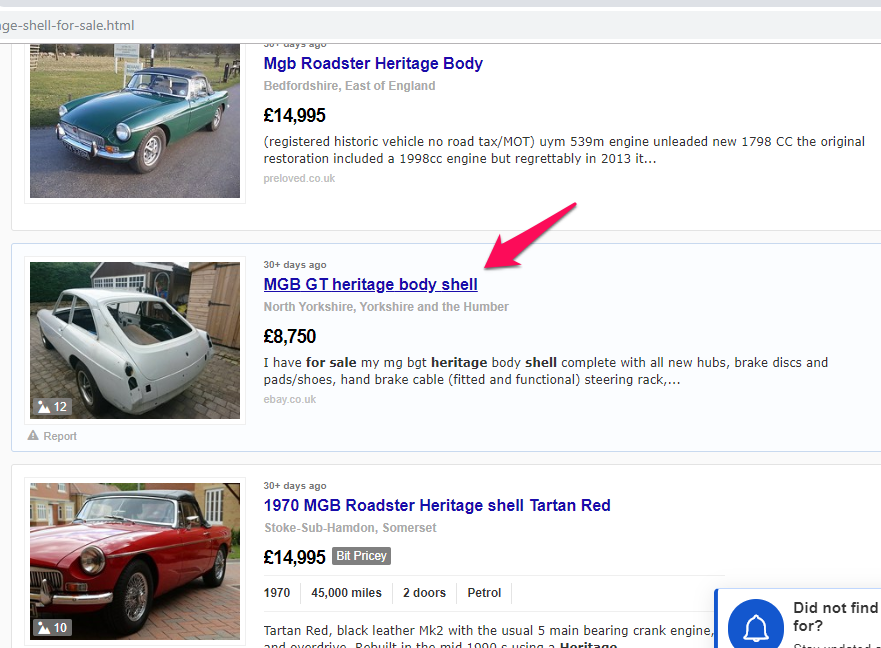The width and height of the screenshot is (881, 648).
Task: Click the green MGB roadster thumbnail
Action: pyautogui.click(x=135, y=120)
